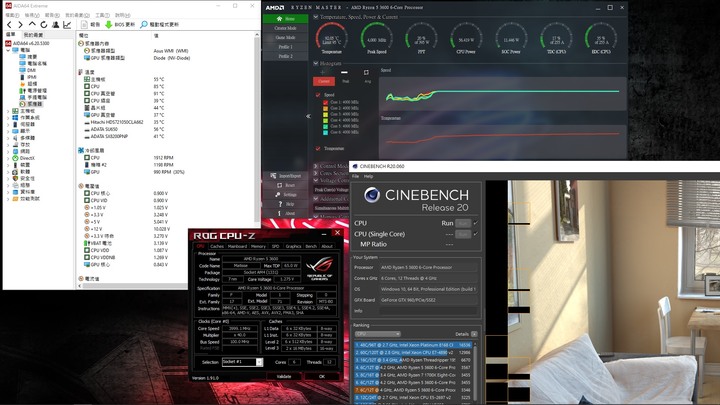Click AIDA64 report page icon
Viewport: 720px width, 405px height.
(84, 24)
